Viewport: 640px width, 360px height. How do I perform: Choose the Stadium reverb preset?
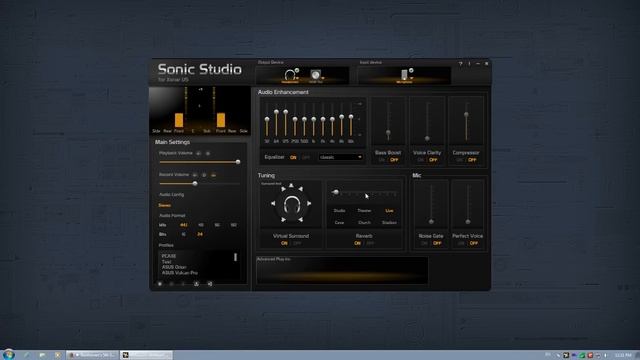(x=389, y=223)
